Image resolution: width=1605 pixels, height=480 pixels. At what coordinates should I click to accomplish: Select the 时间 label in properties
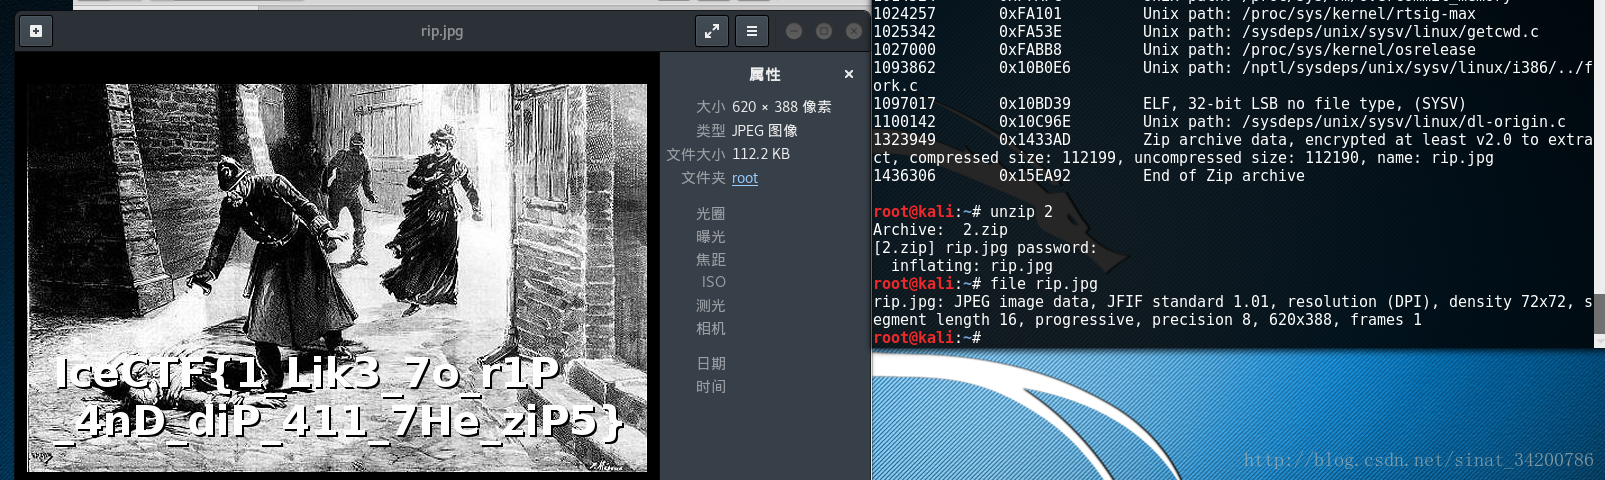(711, 386)
